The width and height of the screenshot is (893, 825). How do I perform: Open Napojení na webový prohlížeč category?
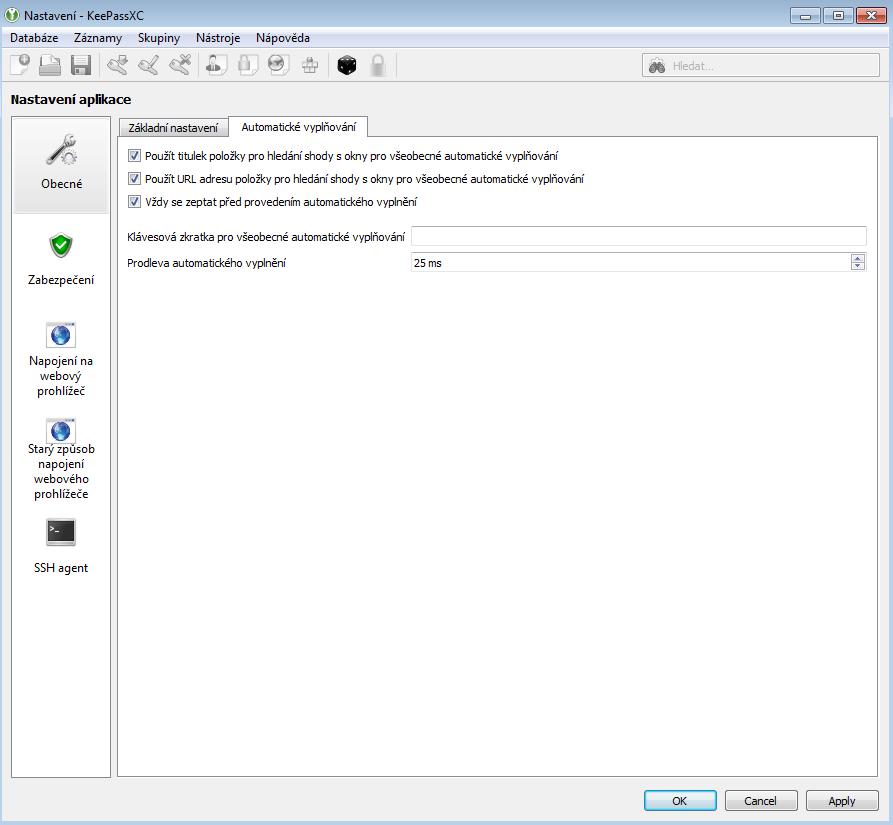61,360
